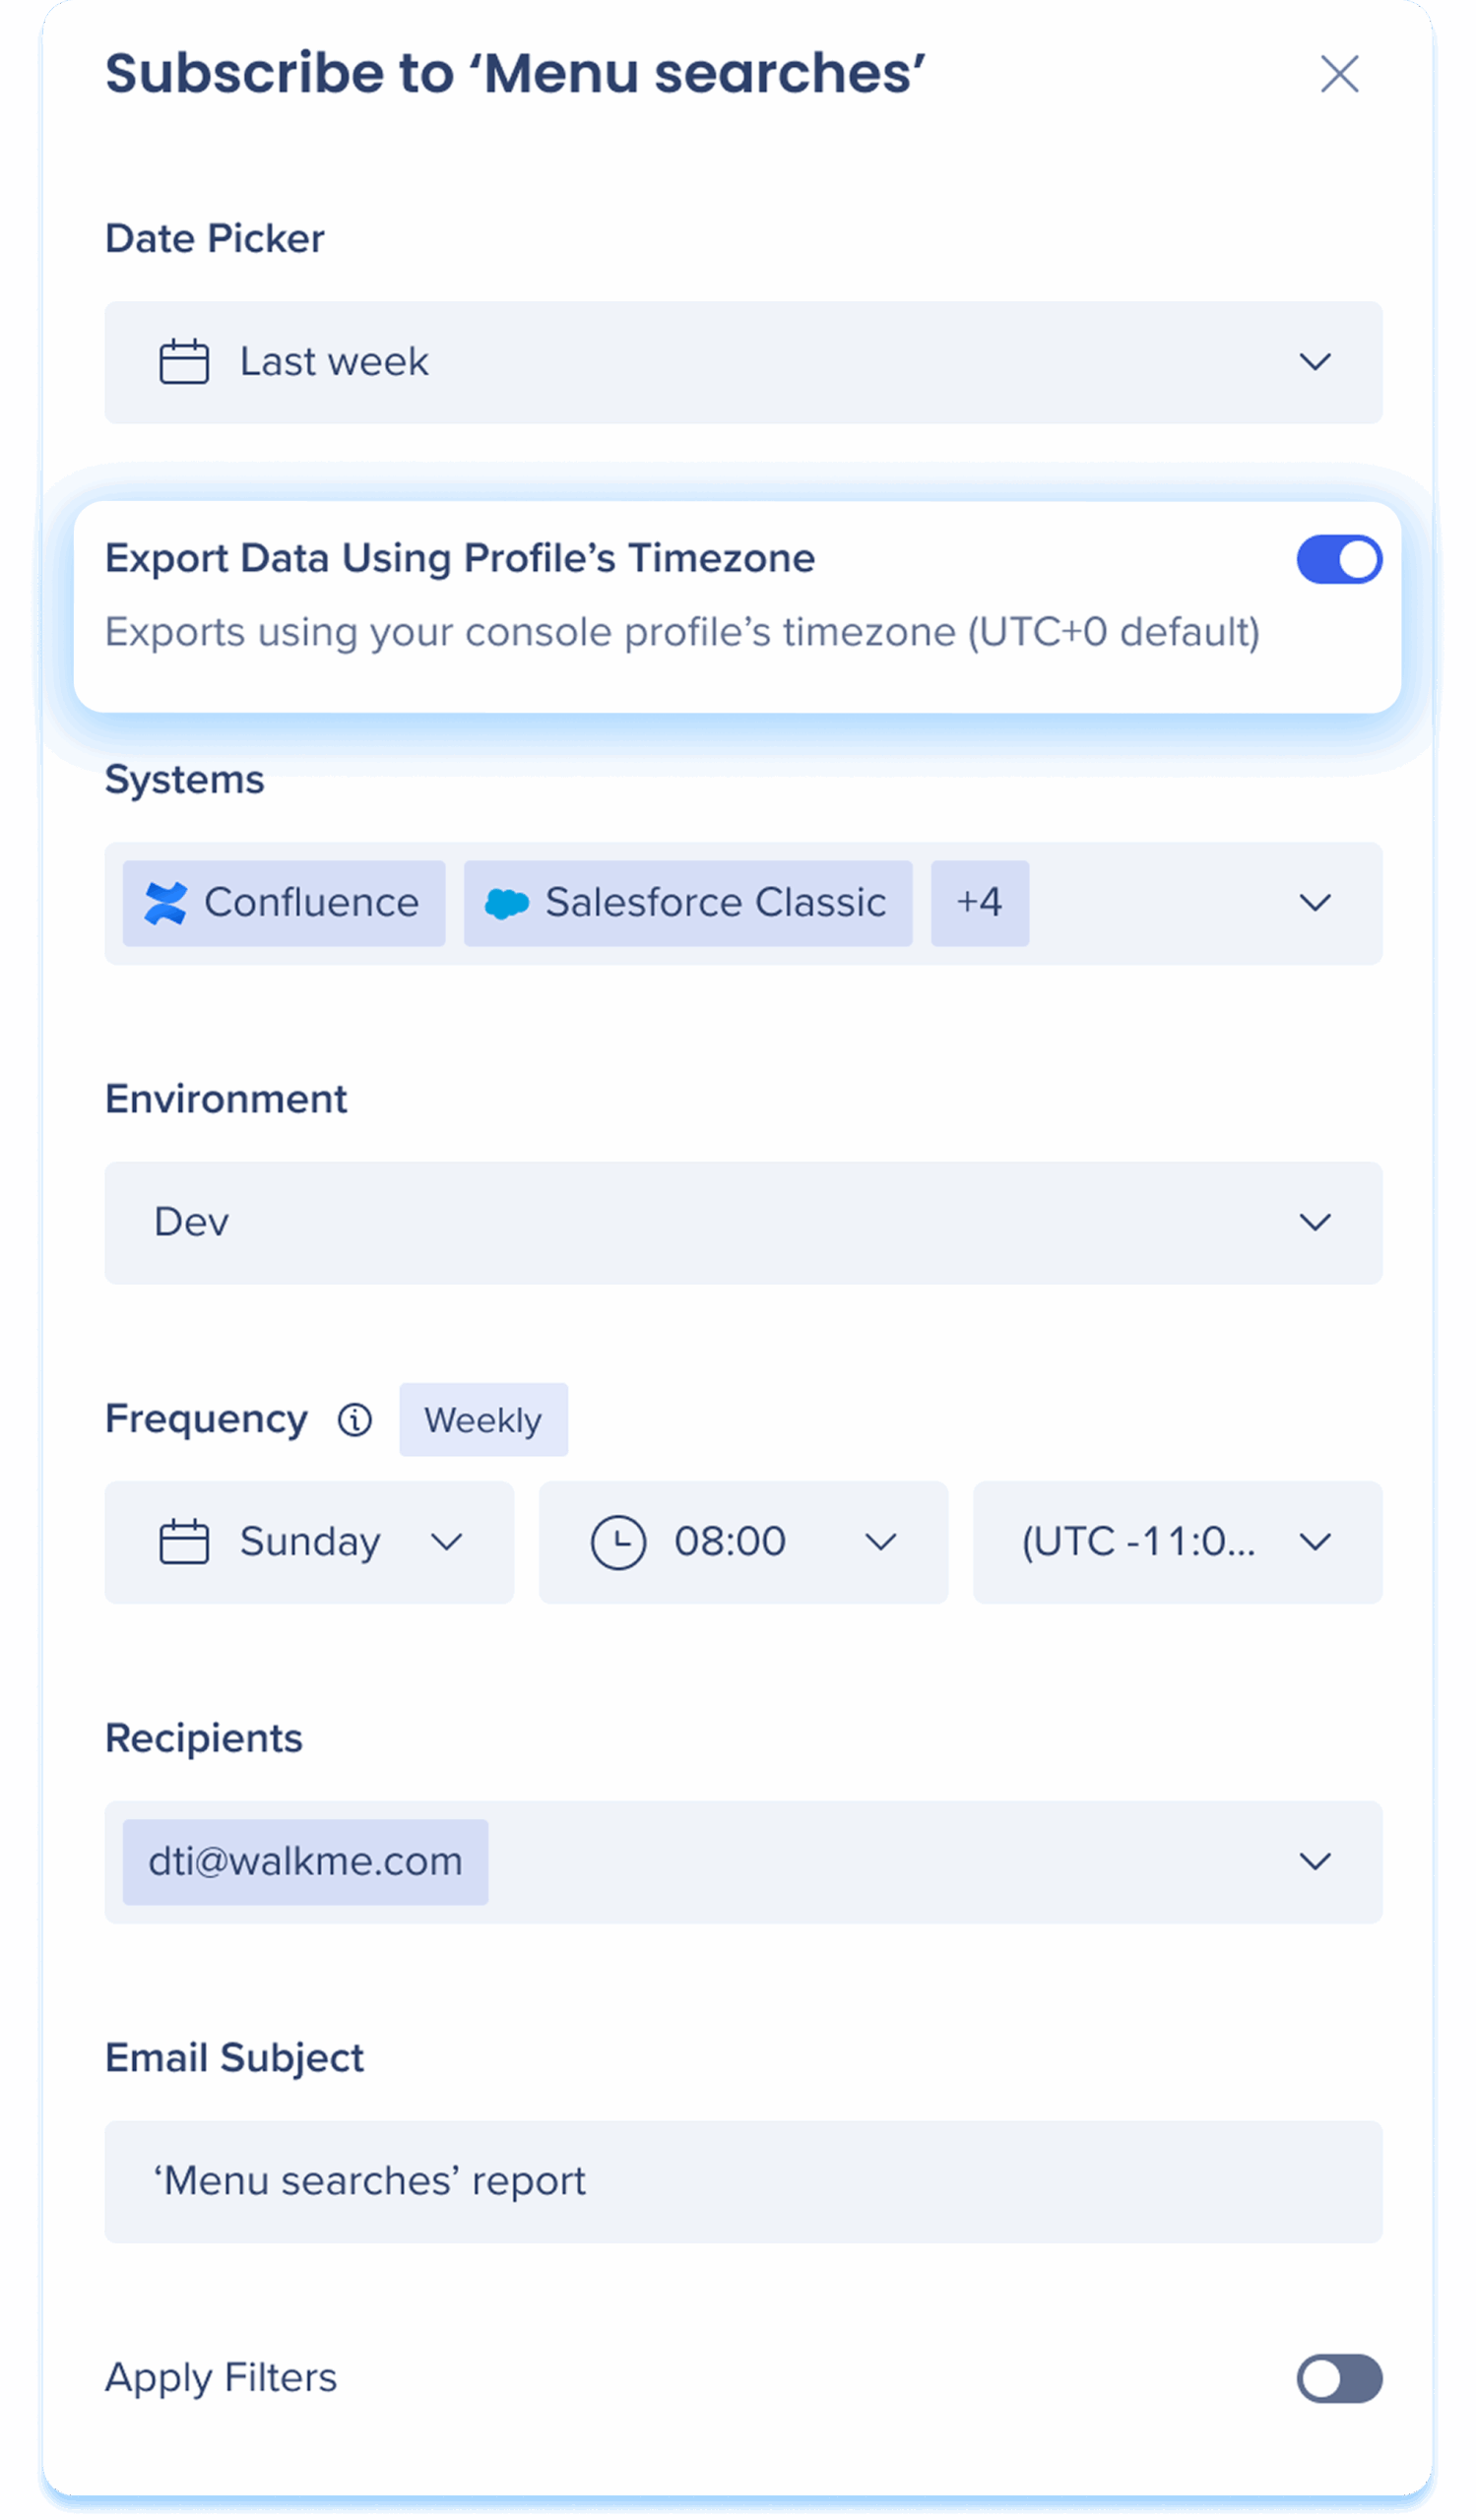Open the Sunday day-of-week dropdown

coord(309,1542)
